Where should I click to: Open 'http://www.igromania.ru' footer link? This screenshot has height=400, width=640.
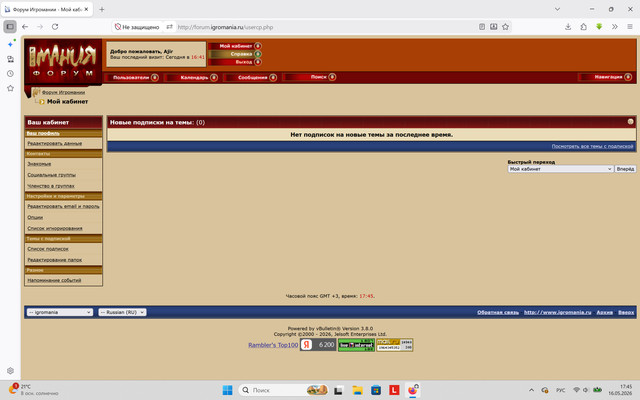[x=558, y=312]
